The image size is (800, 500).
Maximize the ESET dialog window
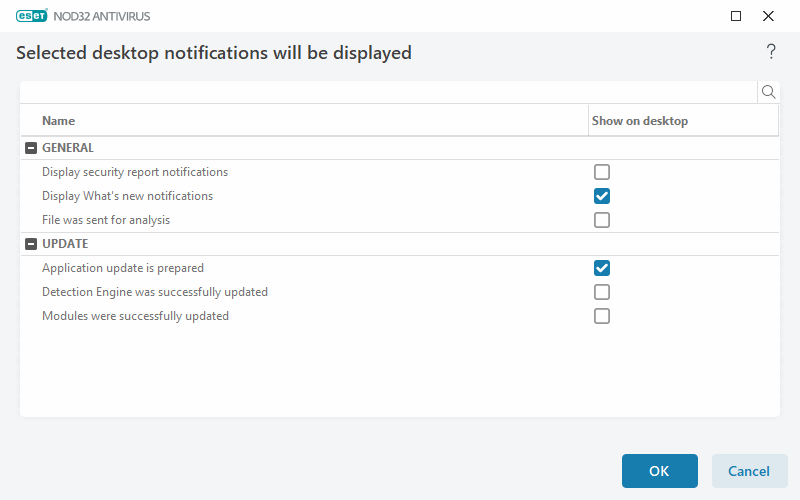736,16
